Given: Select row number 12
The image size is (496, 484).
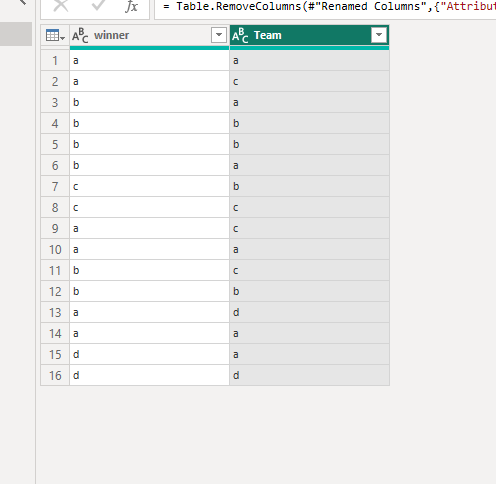Looking at the screenshot, I should (55, 292).
